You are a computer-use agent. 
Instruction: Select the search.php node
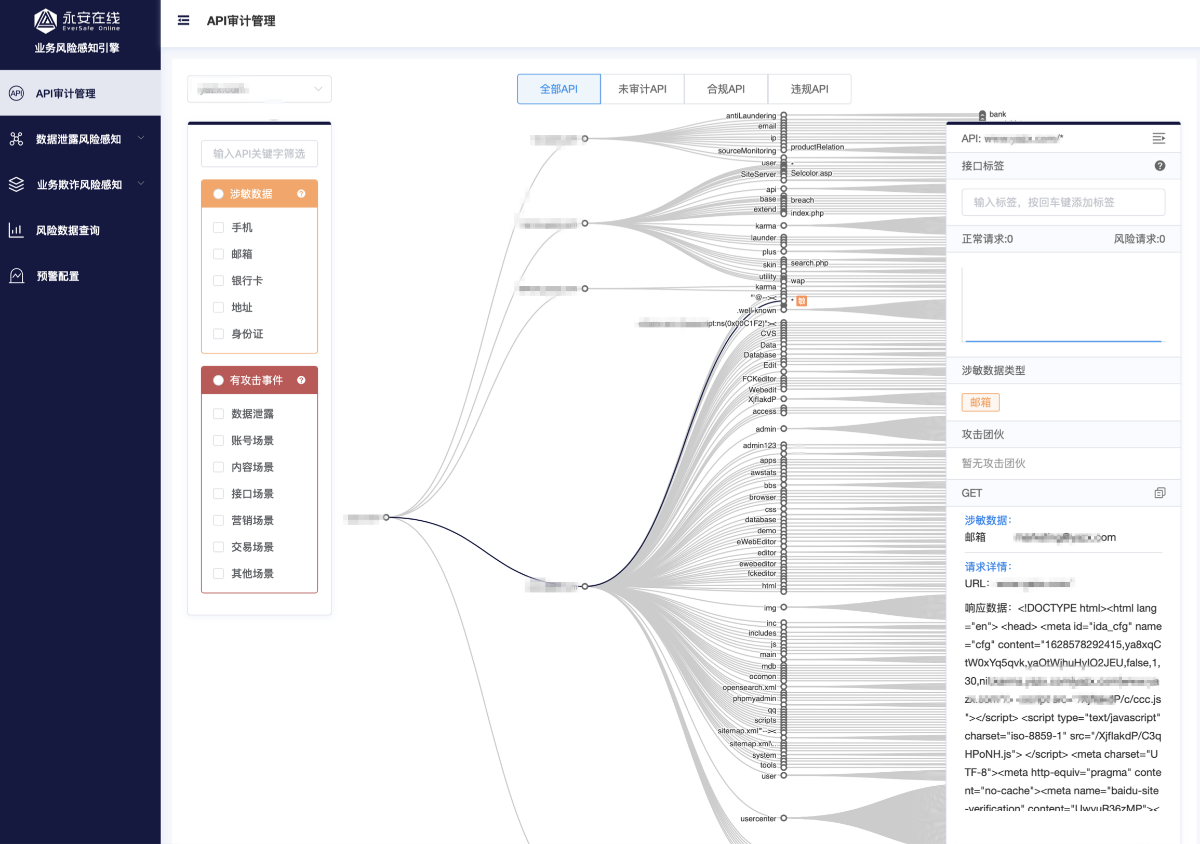coord(809,263)
